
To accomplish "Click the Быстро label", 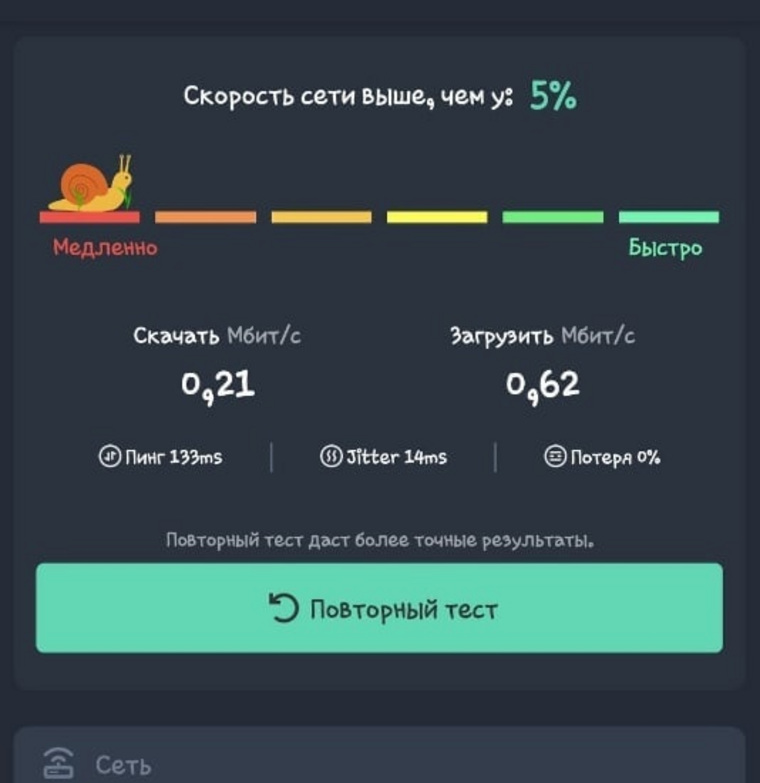I will pos(665,248).
